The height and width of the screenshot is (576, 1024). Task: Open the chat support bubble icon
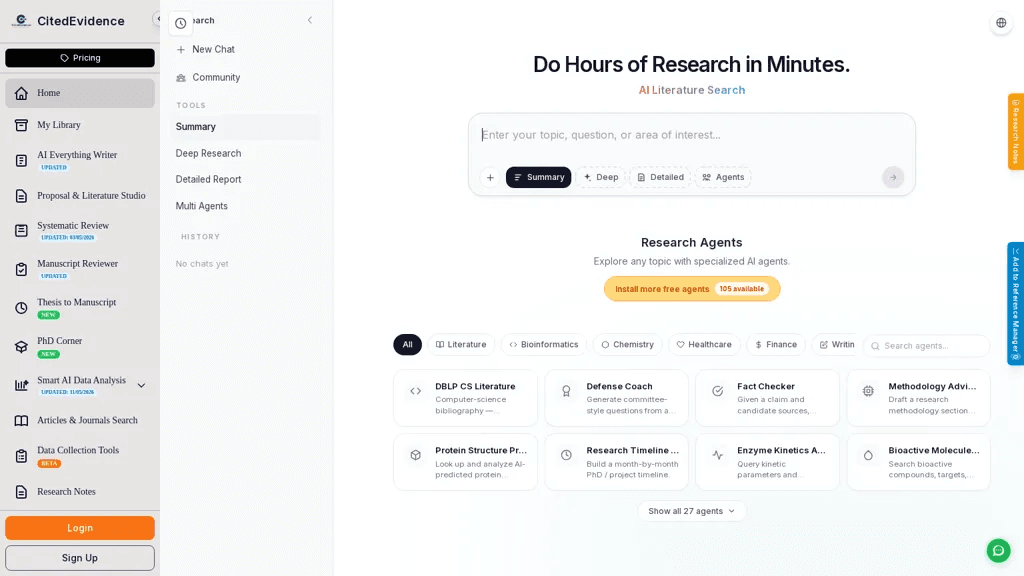tap(998, 551)
